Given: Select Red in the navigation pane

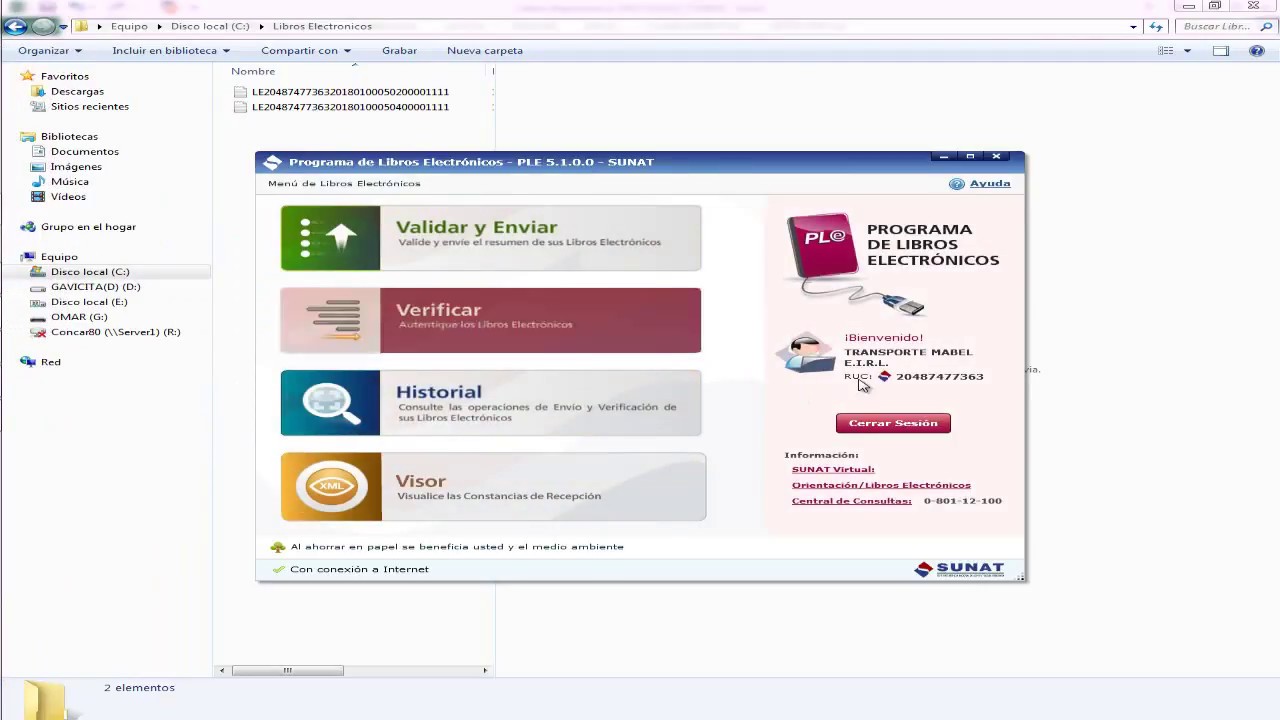Looking at the screenshot, I should 51,361.
